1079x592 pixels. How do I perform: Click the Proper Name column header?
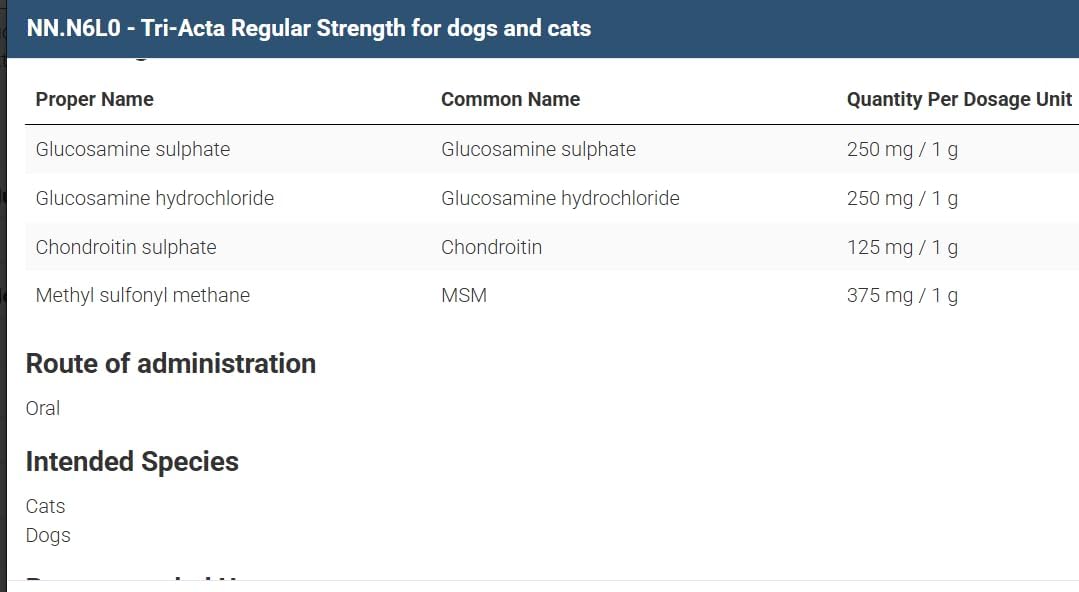[x=94, y=99]
